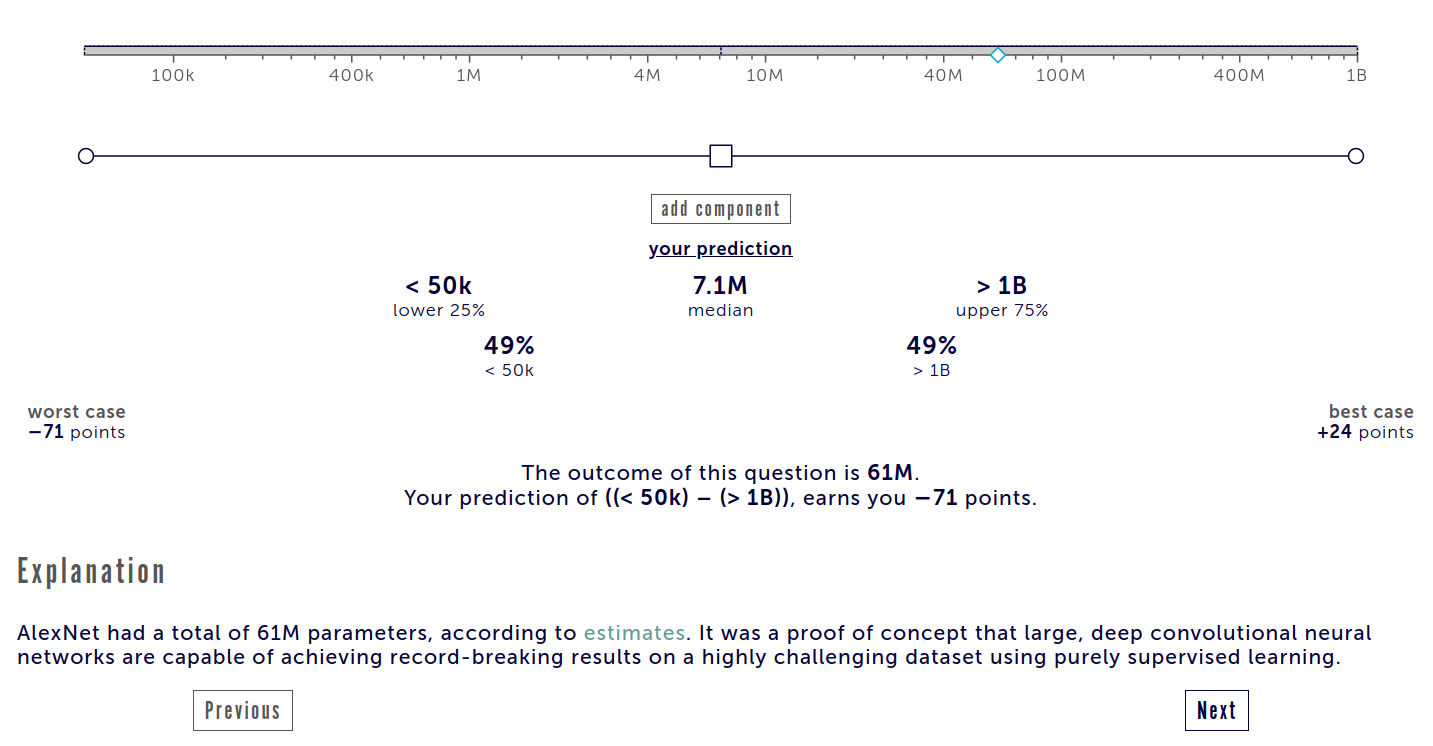This screenshot has width=1433, height=746.
Task: Click the 1M axis tick label
Action: [x=468, y=76]
